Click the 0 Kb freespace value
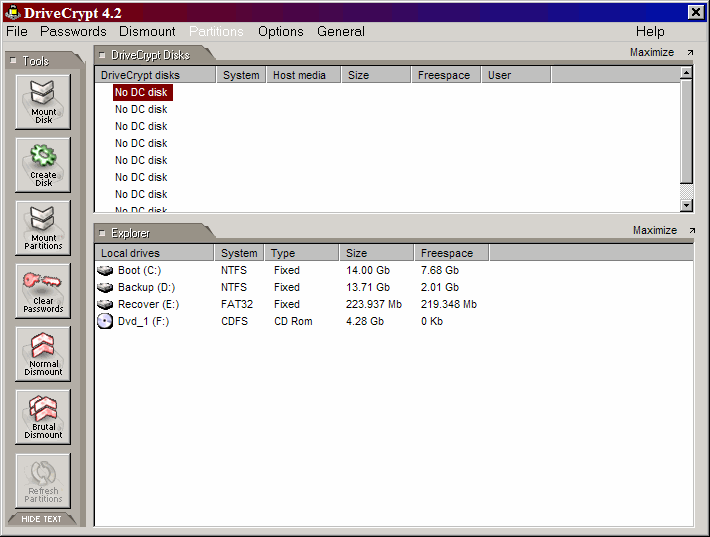This screenshot has width=710, height=537. coord(432,321)
